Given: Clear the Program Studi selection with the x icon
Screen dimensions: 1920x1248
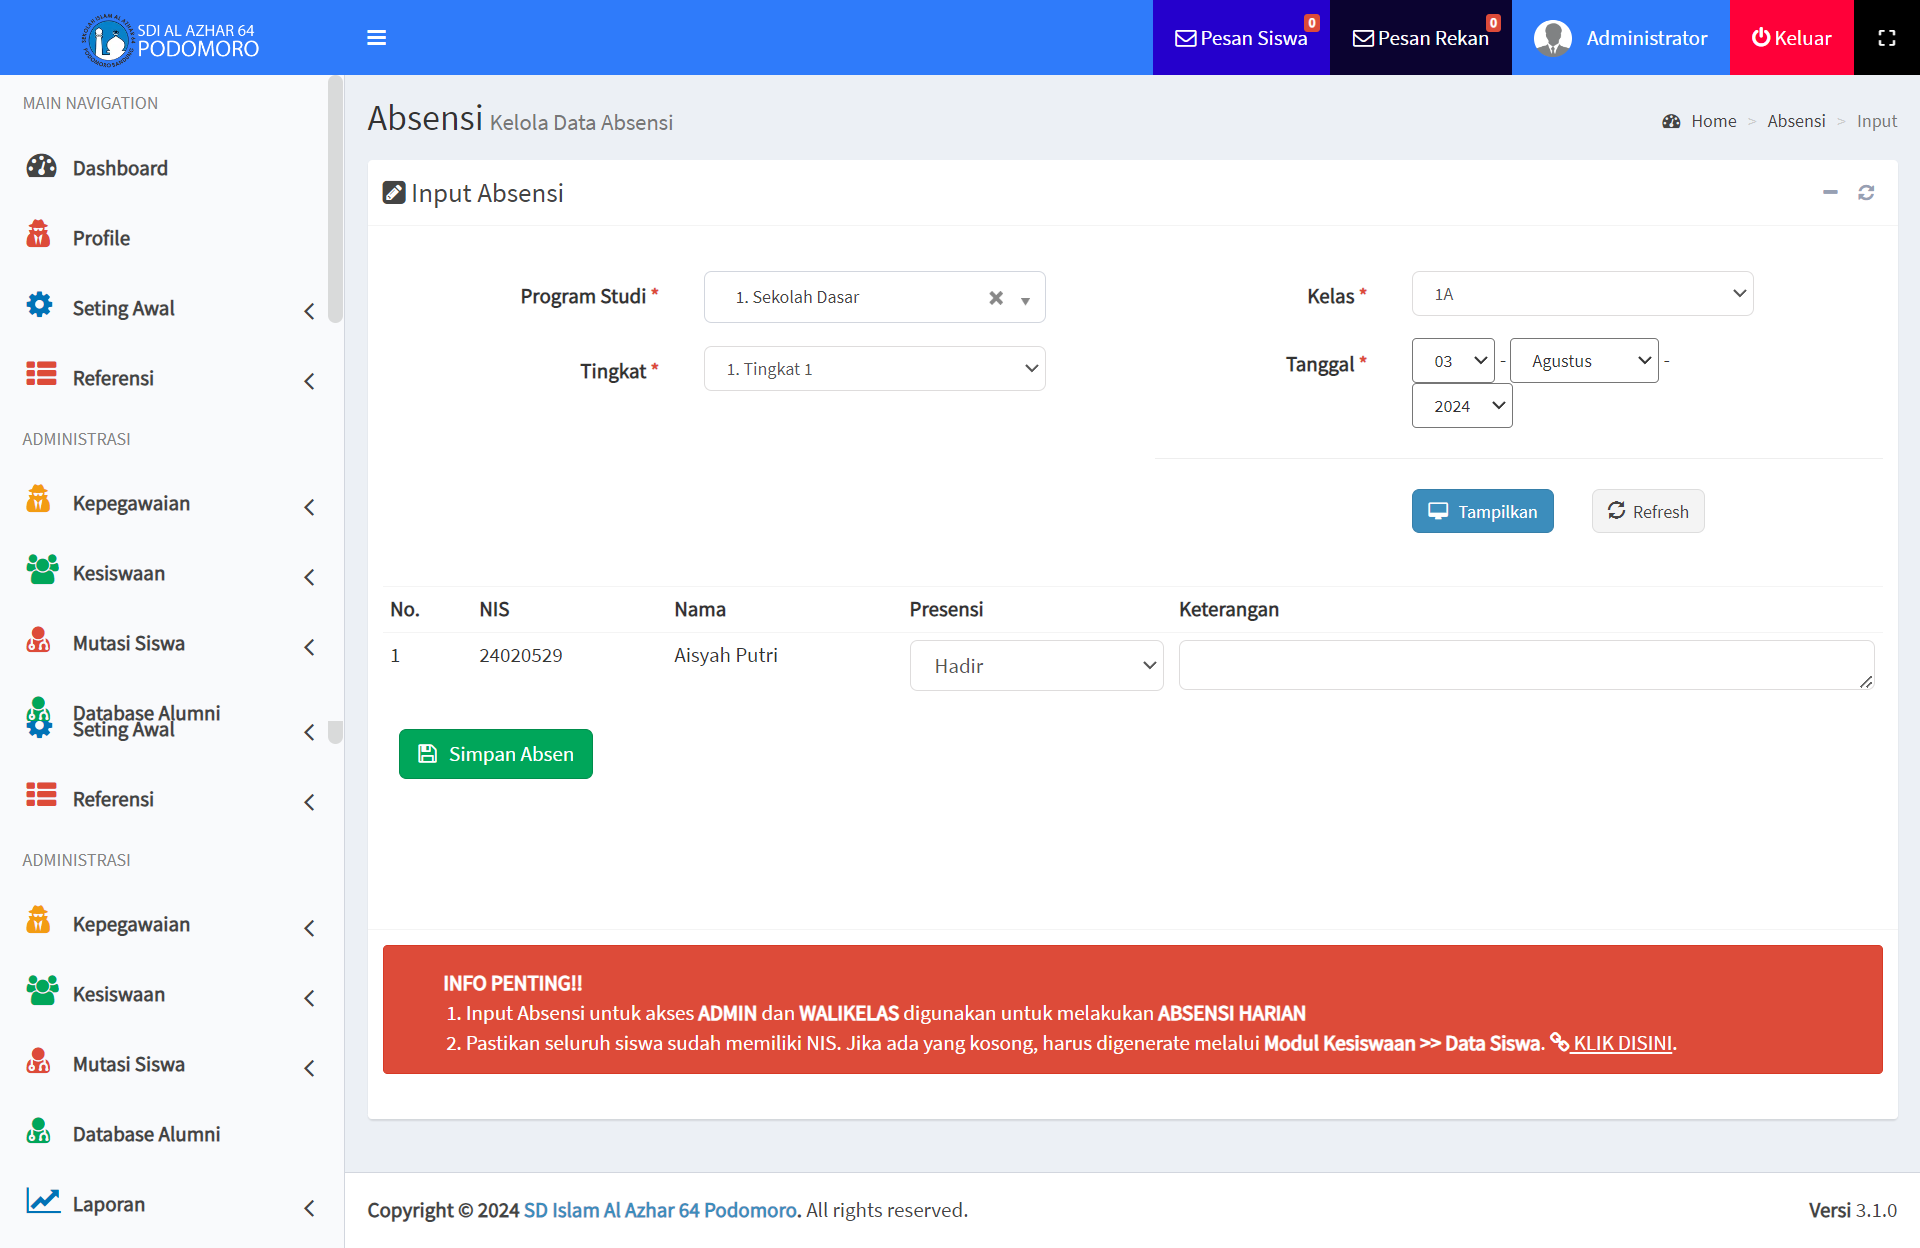Looking at the screenshot, I should (x=996, y=298).
